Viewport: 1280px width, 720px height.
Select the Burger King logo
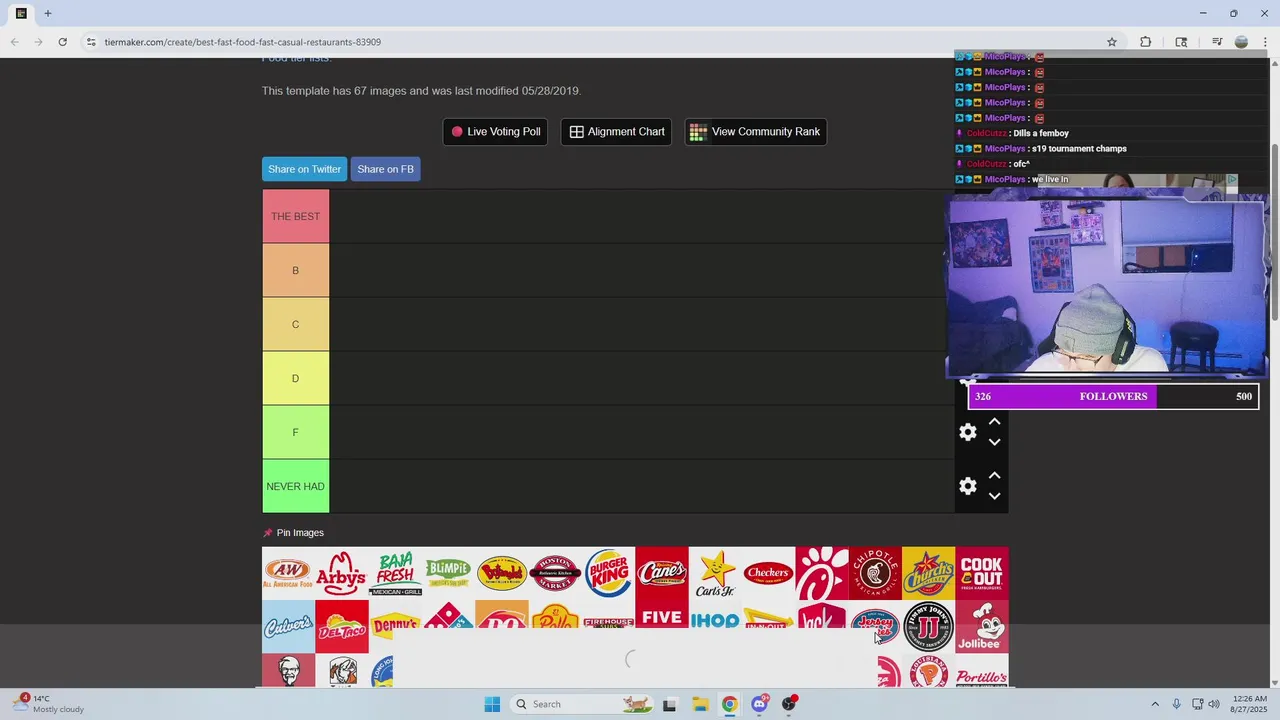pyautogui.click(x=608, y=573)
